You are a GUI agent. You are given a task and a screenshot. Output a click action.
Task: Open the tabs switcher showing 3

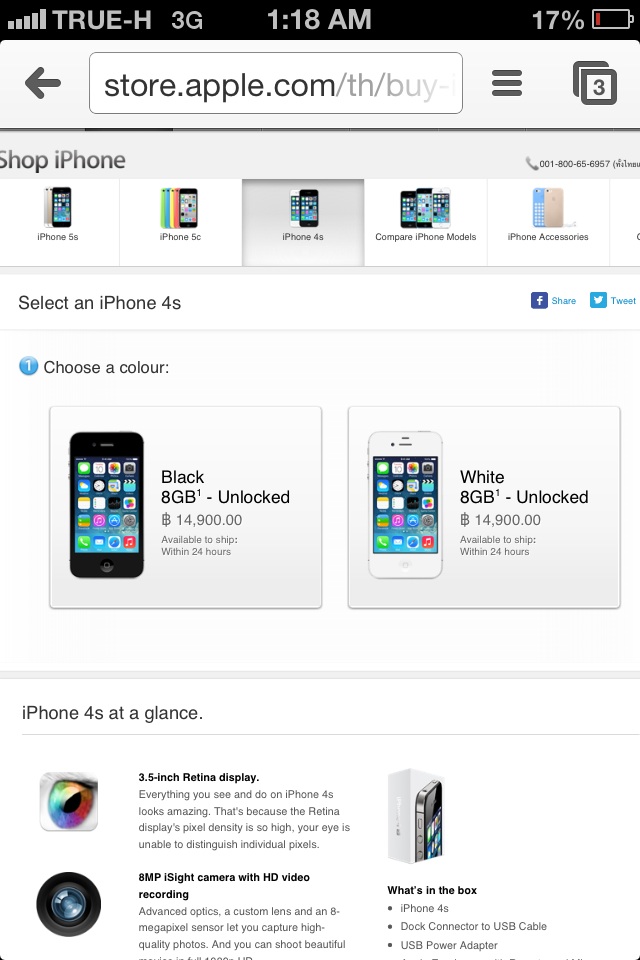[x=594, y=83]
